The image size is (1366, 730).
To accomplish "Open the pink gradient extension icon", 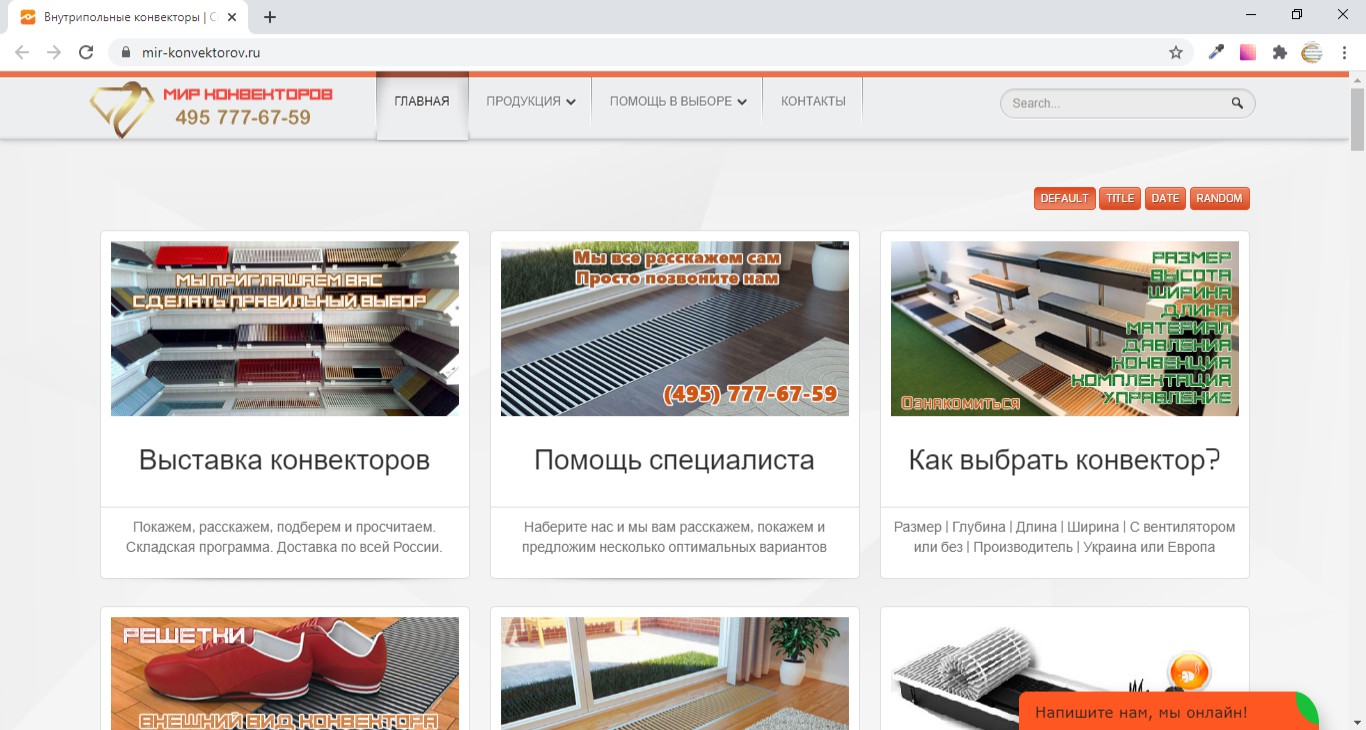I will (x=1248, y=52).
